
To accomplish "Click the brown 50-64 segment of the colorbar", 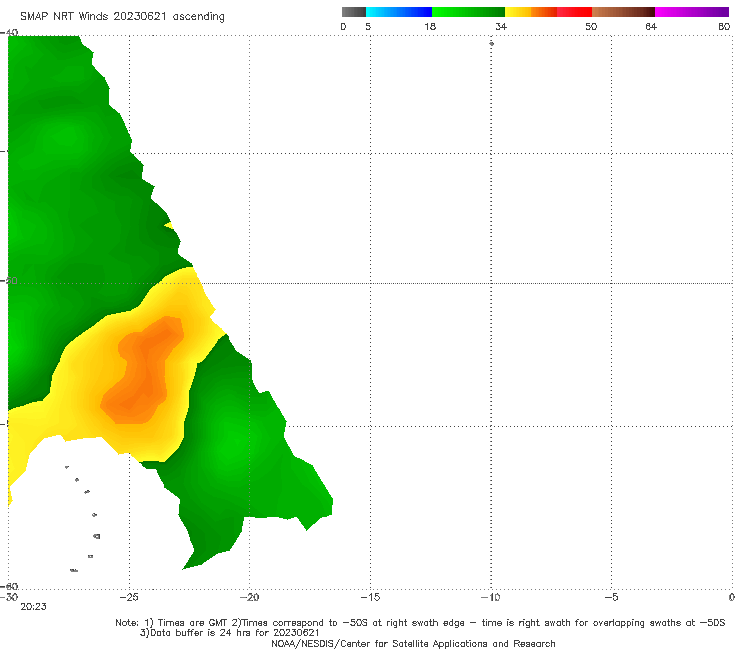I will point(623,12).
